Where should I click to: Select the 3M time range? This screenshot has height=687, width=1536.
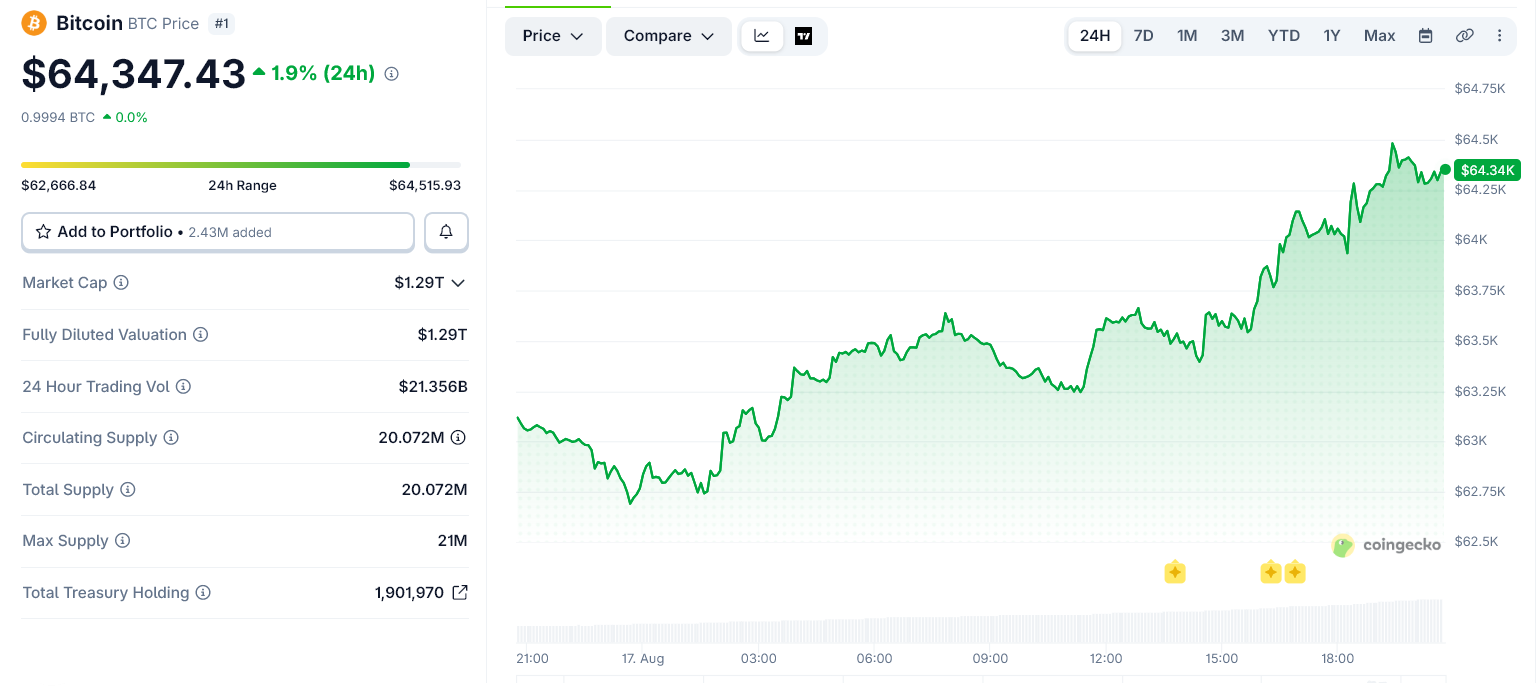point(1232,36)
